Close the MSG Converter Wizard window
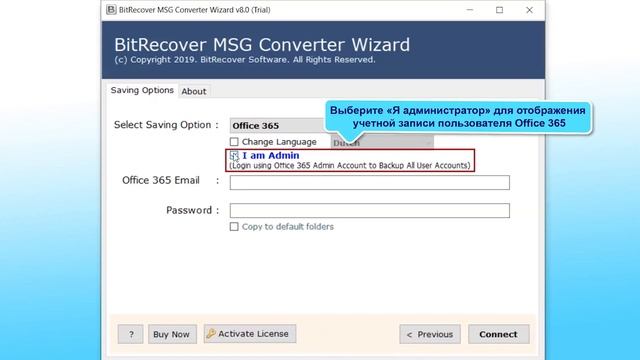 tap(529, 10)
